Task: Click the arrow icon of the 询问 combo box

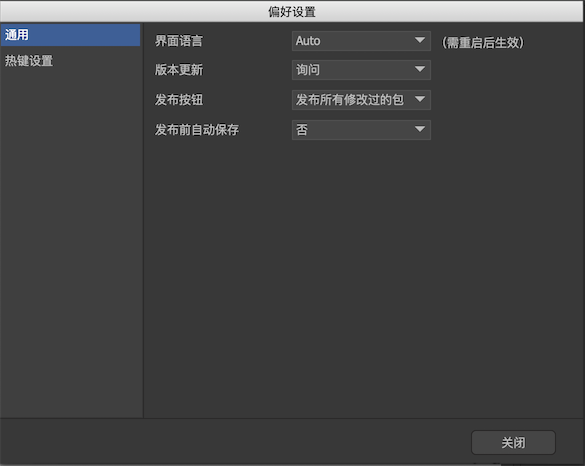Action: coord(420,69)
